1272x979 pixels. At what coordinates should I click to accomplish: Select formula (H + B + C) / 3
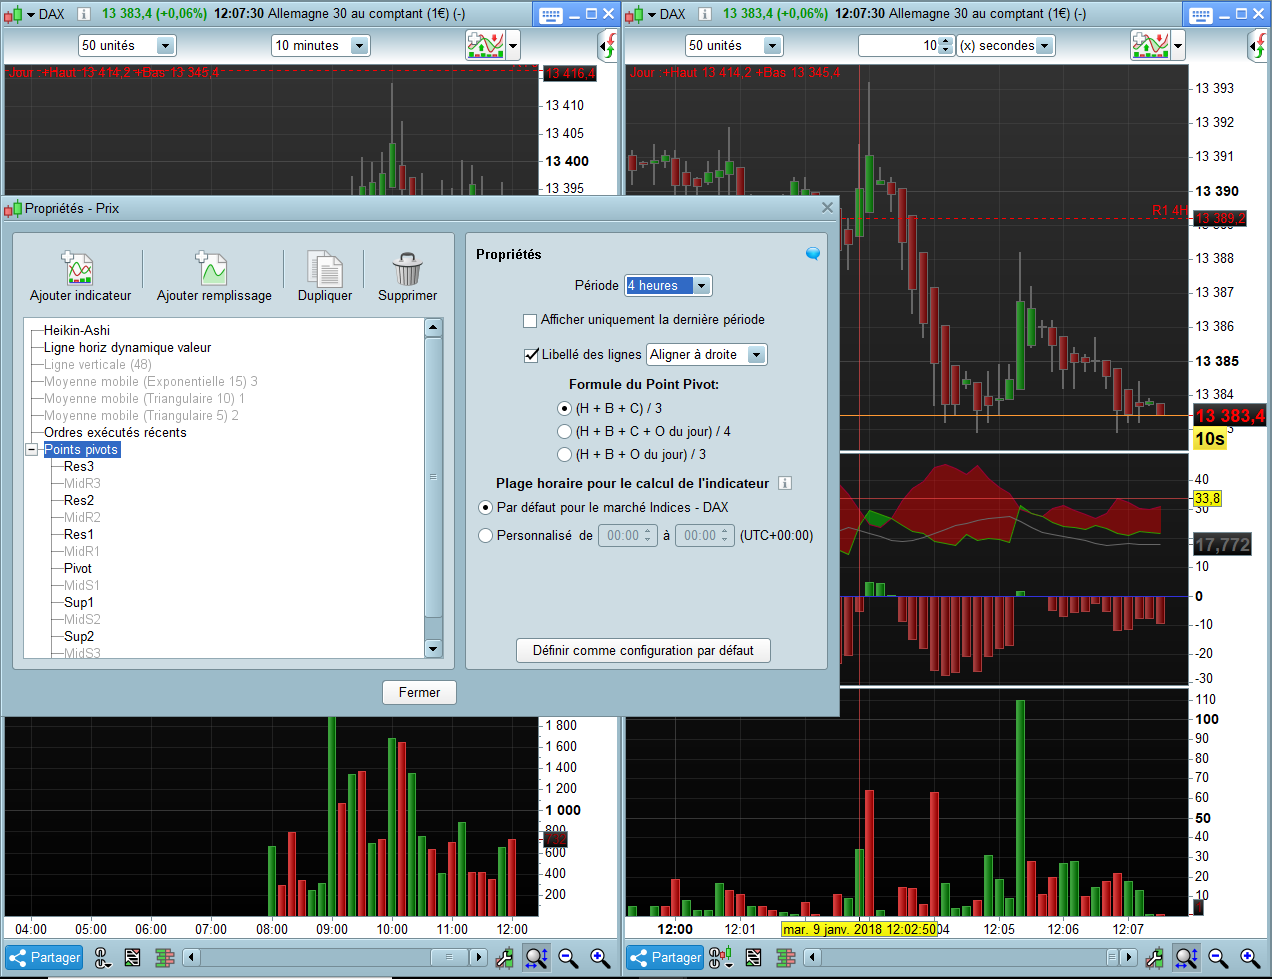(565, 408)
